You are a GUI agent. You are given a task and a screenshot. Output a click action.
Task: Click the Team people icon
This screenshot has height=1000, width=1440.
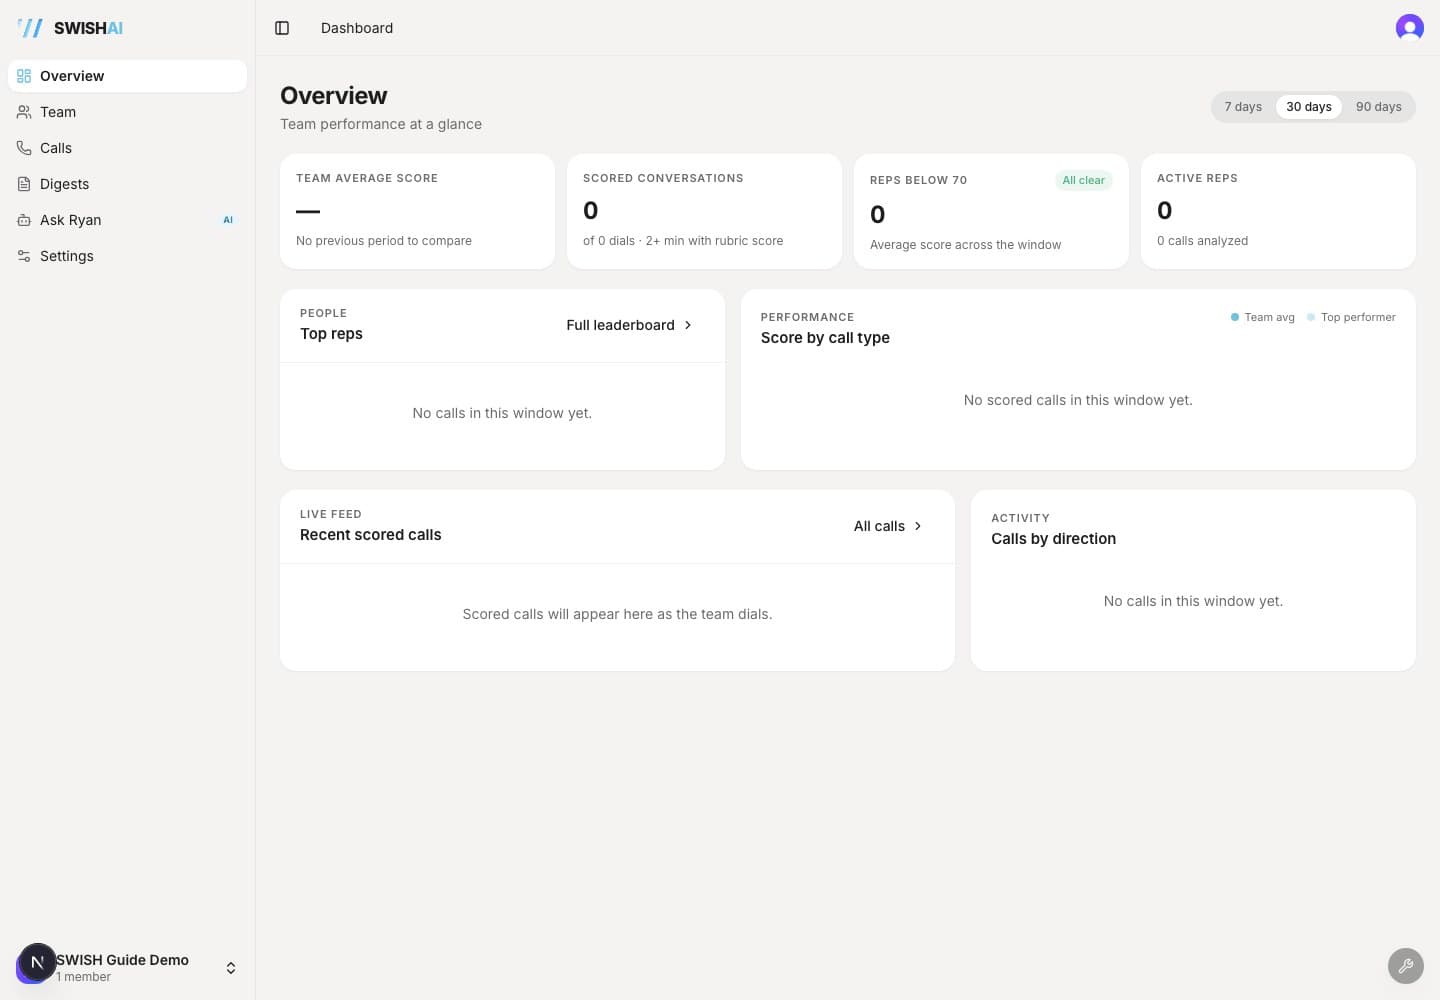(24, 112)
